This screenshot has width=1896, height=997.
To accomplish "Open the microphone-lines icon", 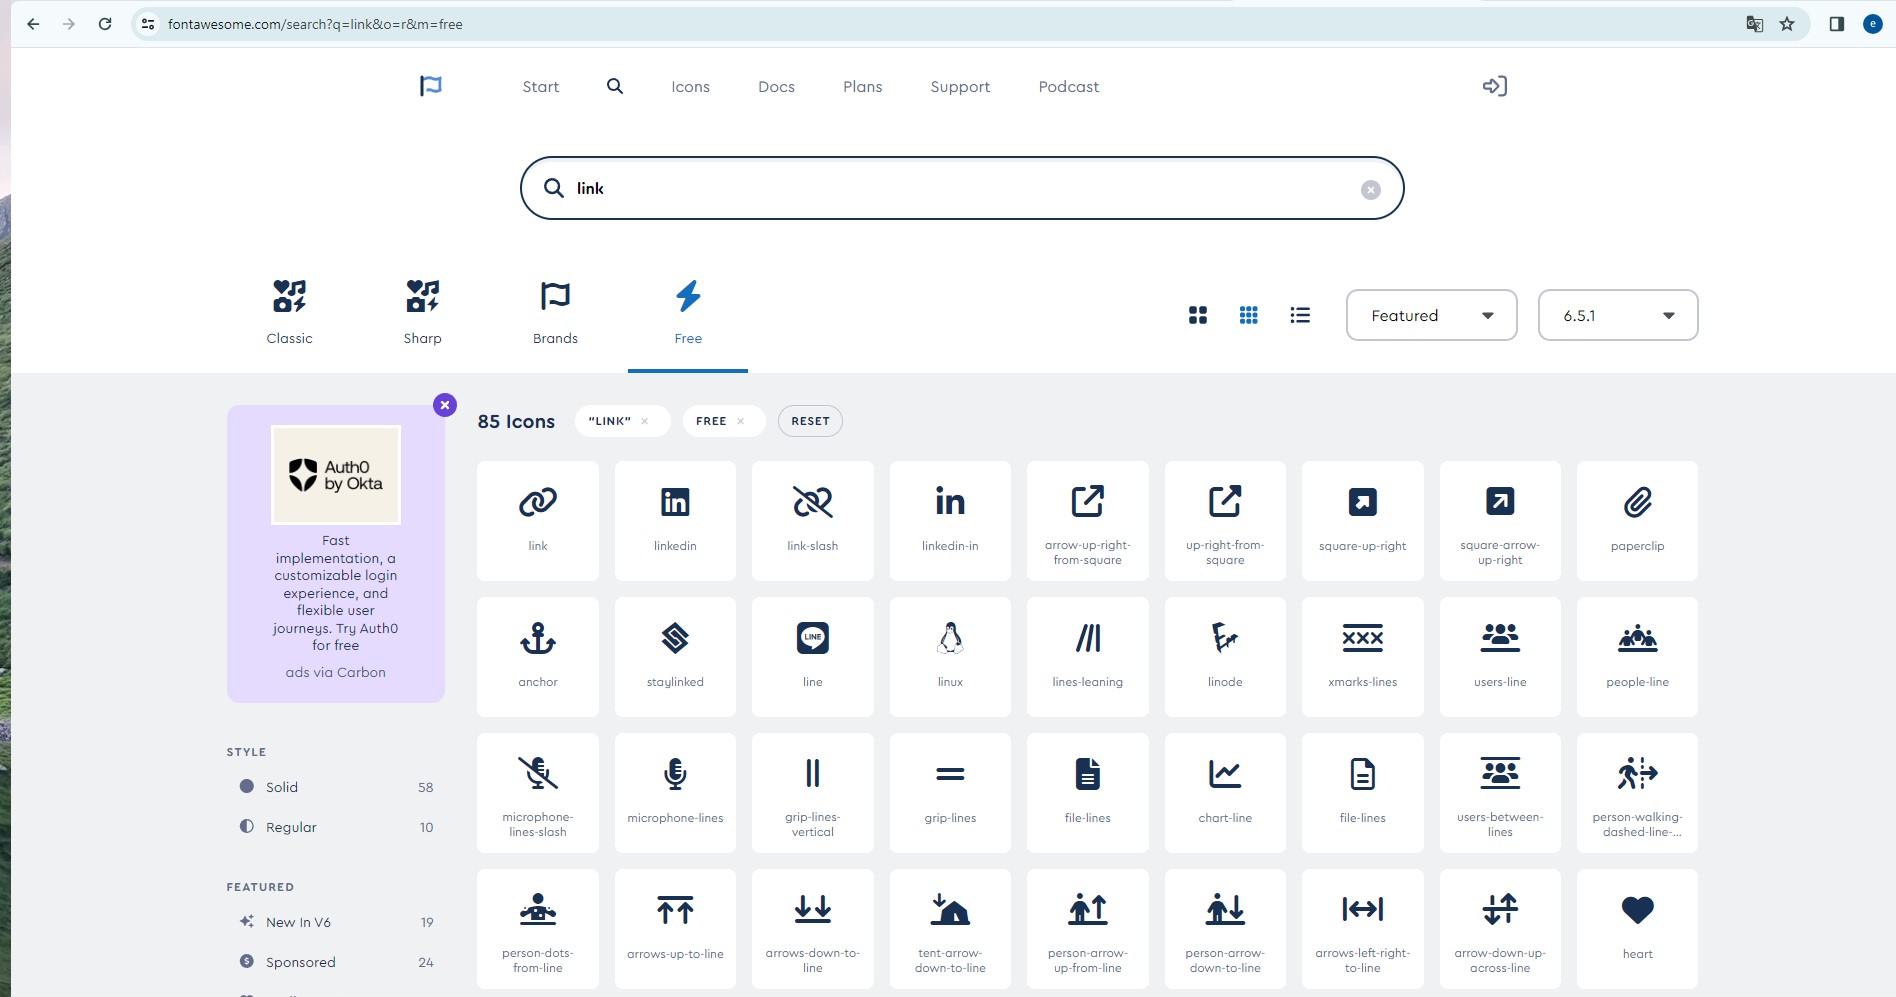I will point(675,792).
